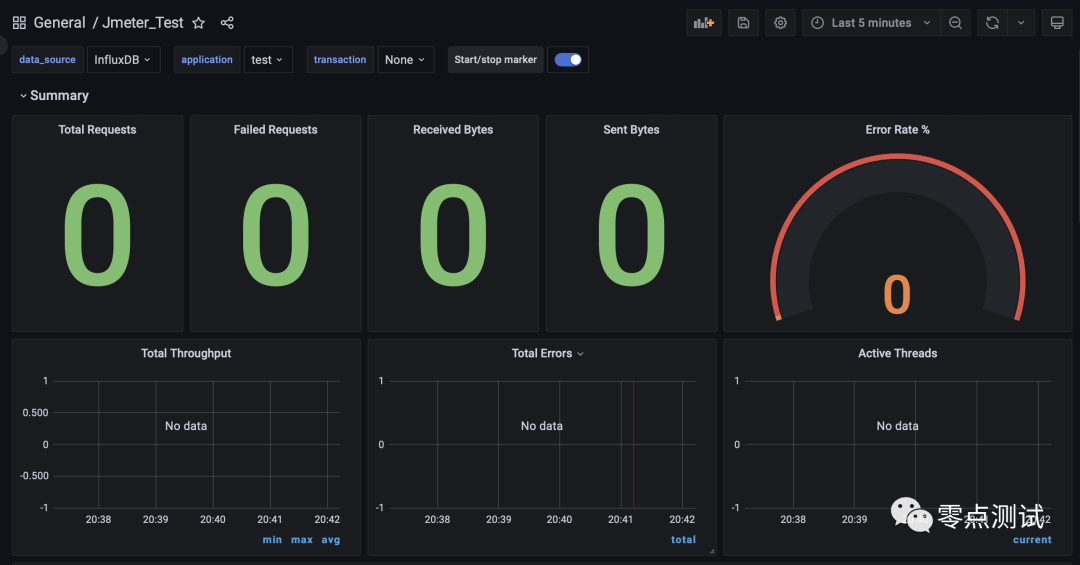This screenshot has height=565, width=1080.
Task: Click the total legend header in Total Errors
Action: 683,540
